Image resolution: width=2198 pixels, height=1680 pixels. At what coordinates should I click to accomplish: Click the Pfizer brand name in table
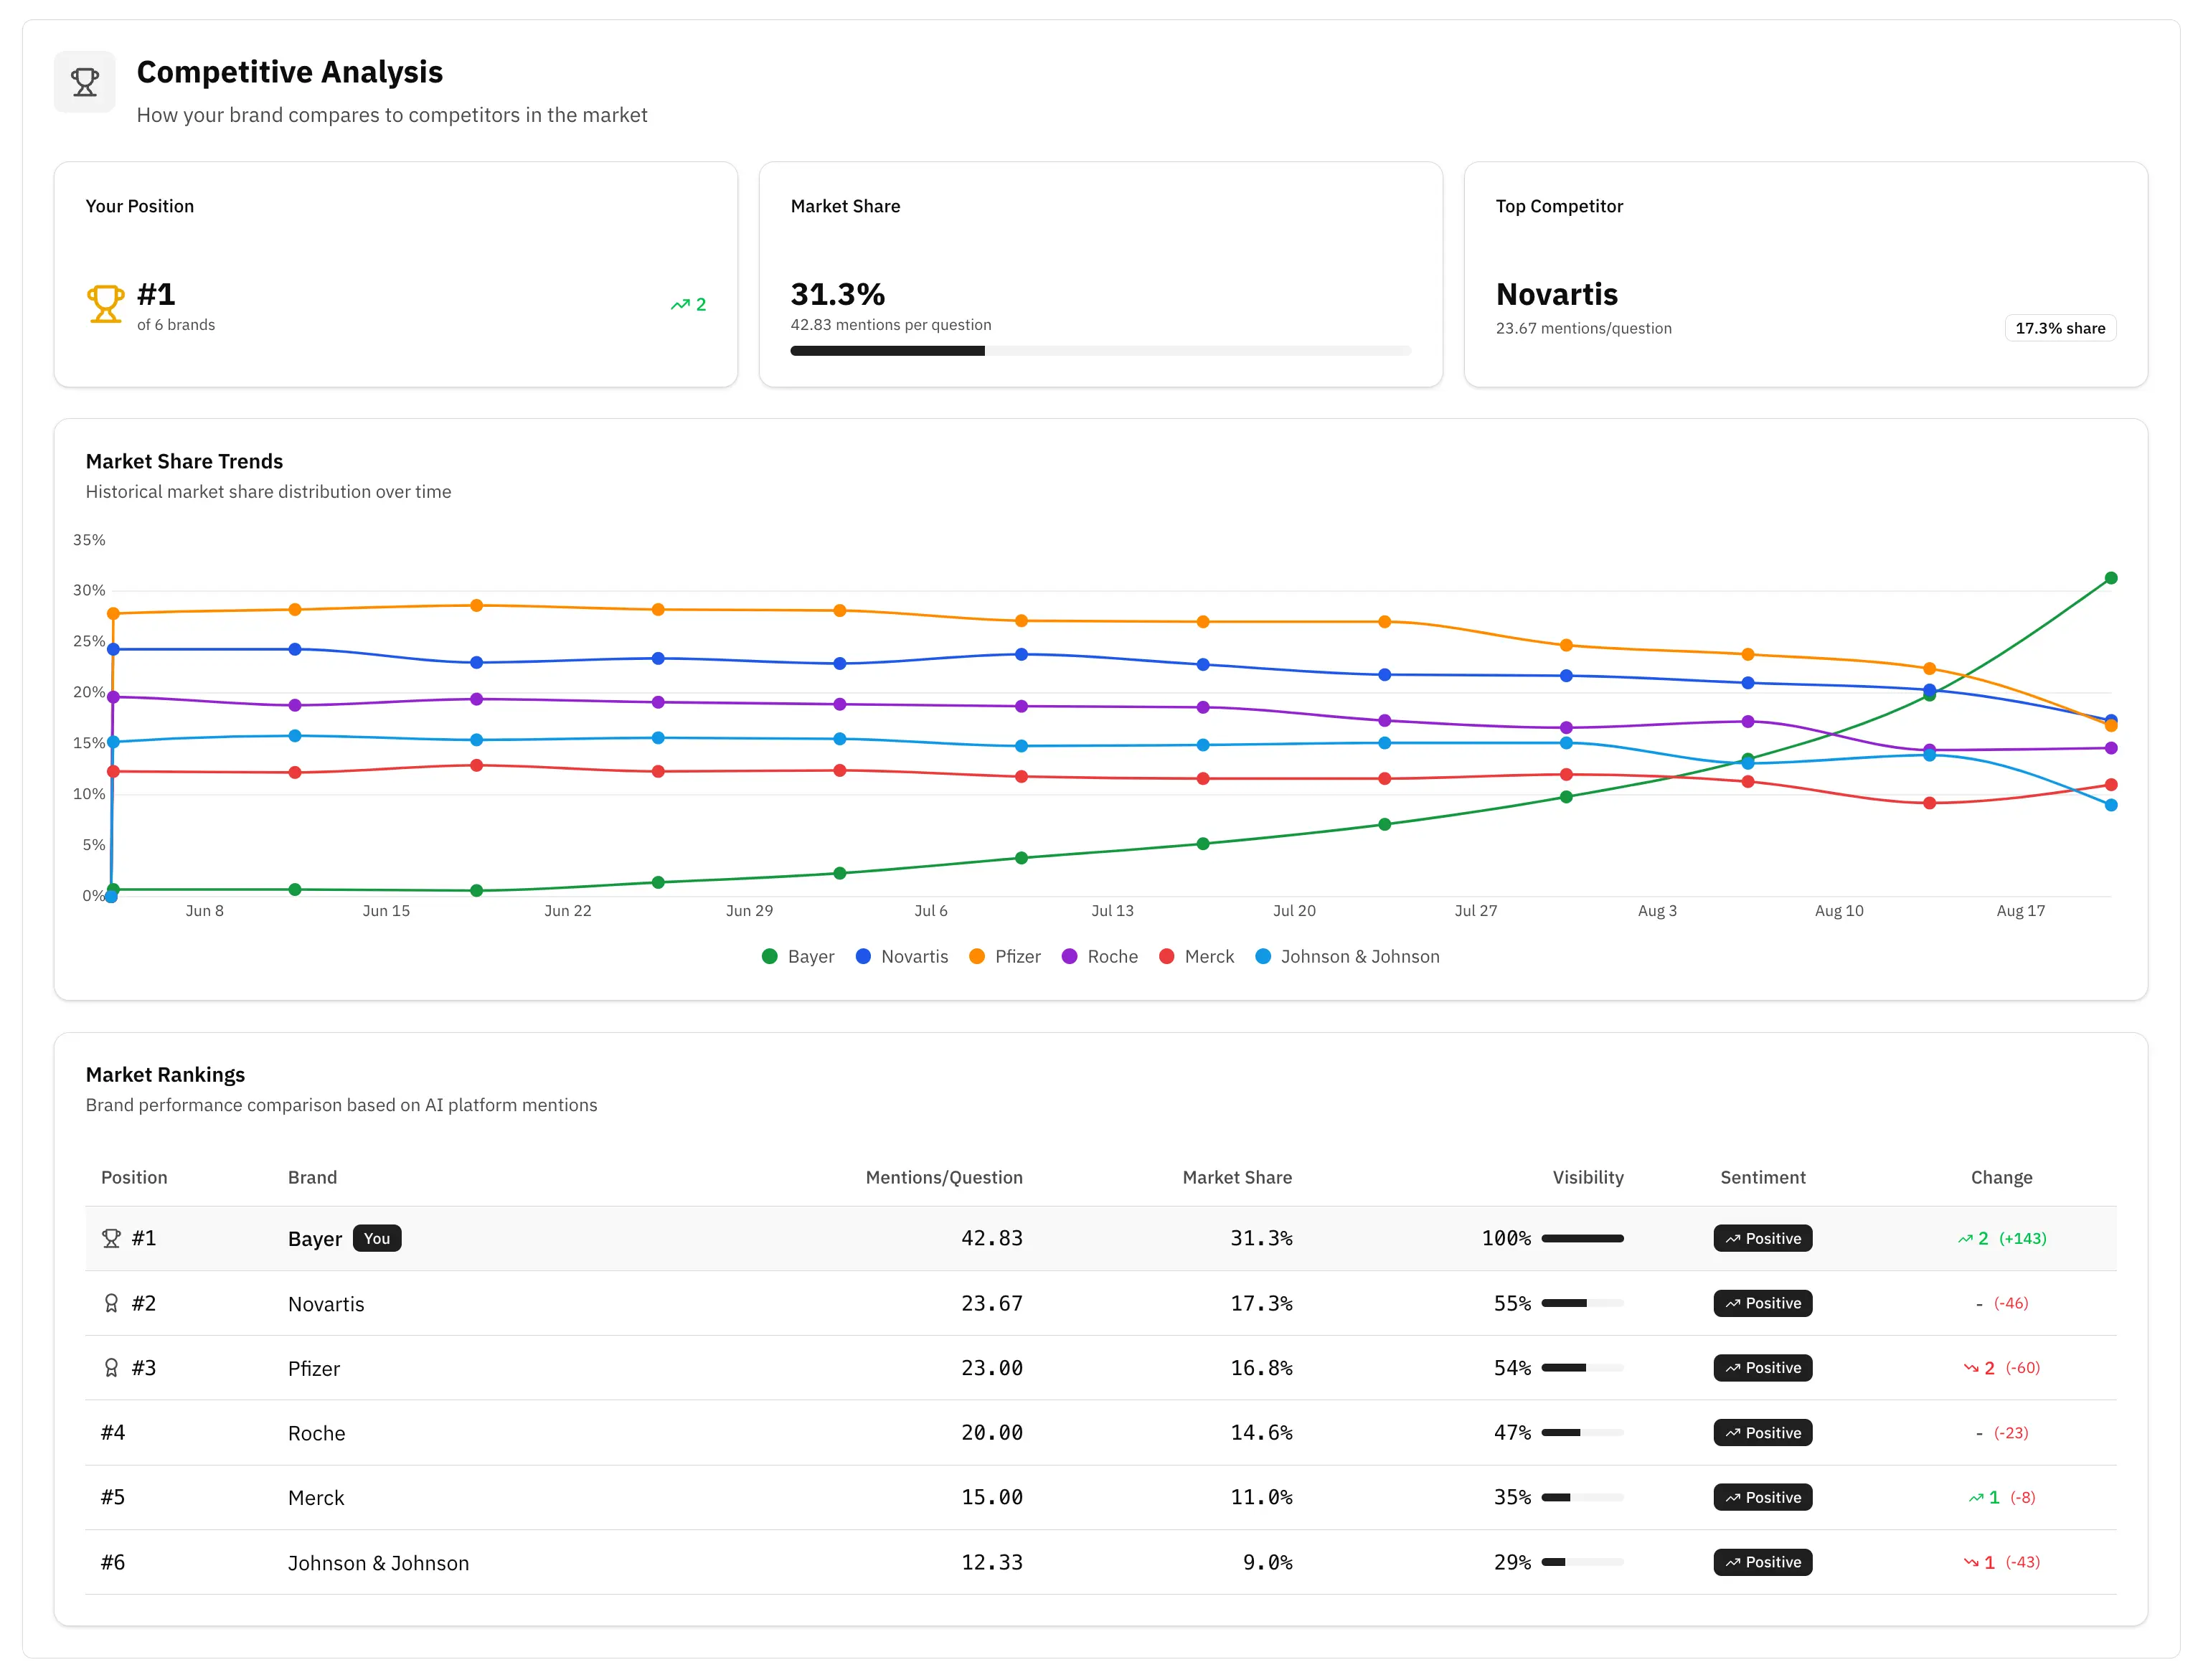pos(314,1369)
